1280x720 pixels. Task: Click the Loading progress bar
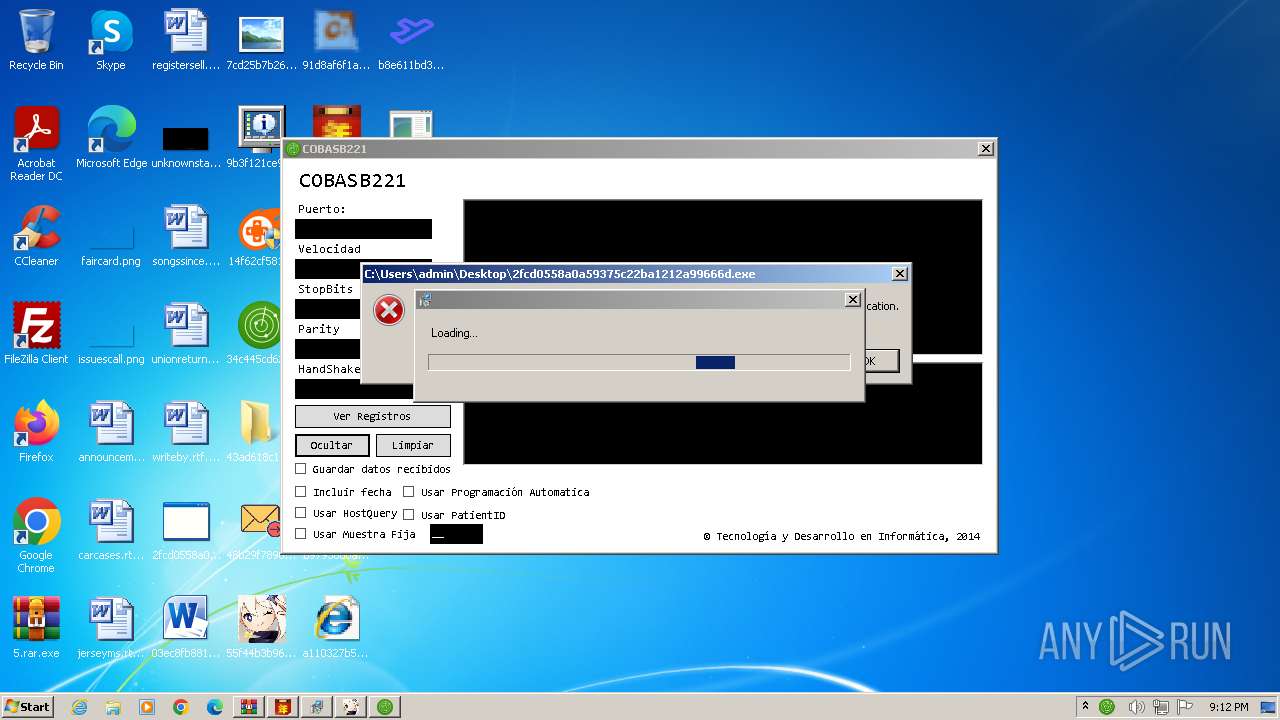639,362
